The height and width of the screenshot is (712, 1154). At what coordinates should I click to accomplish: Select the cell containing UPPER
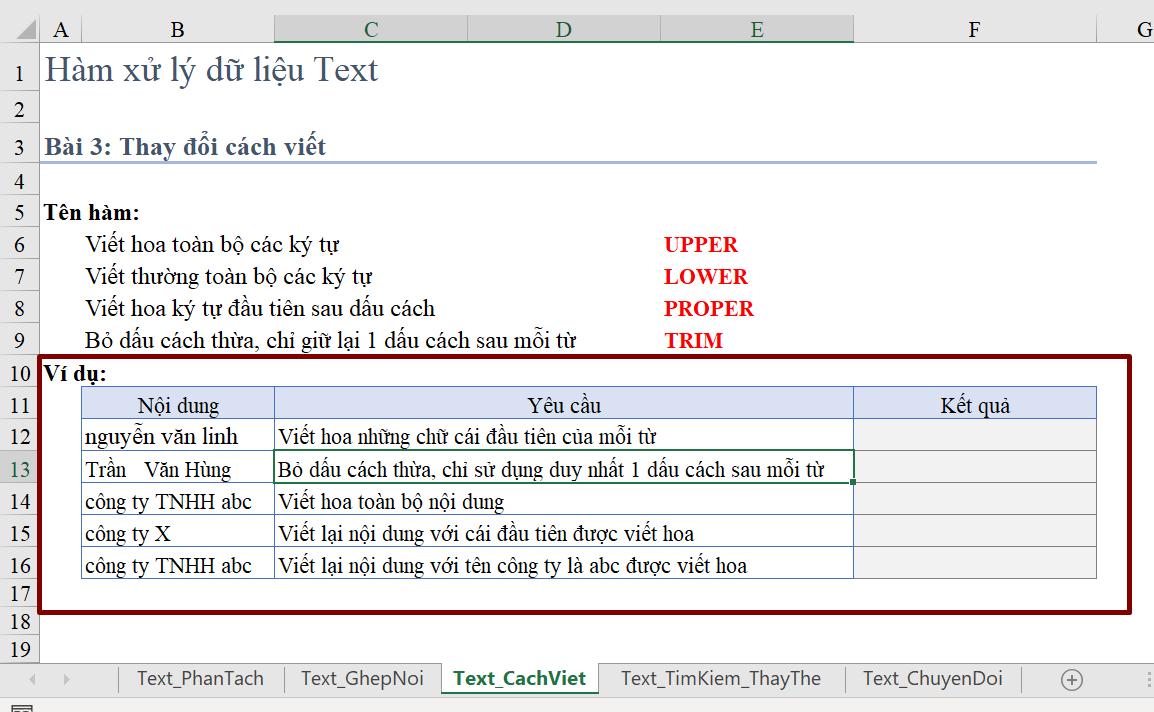(700, 244)
